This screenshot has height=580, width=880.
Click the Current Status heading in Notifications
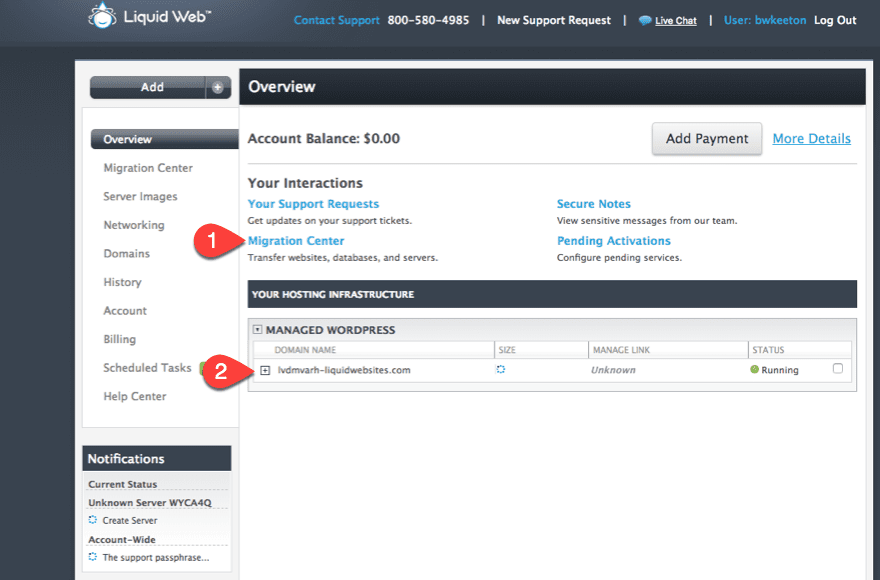122,484
